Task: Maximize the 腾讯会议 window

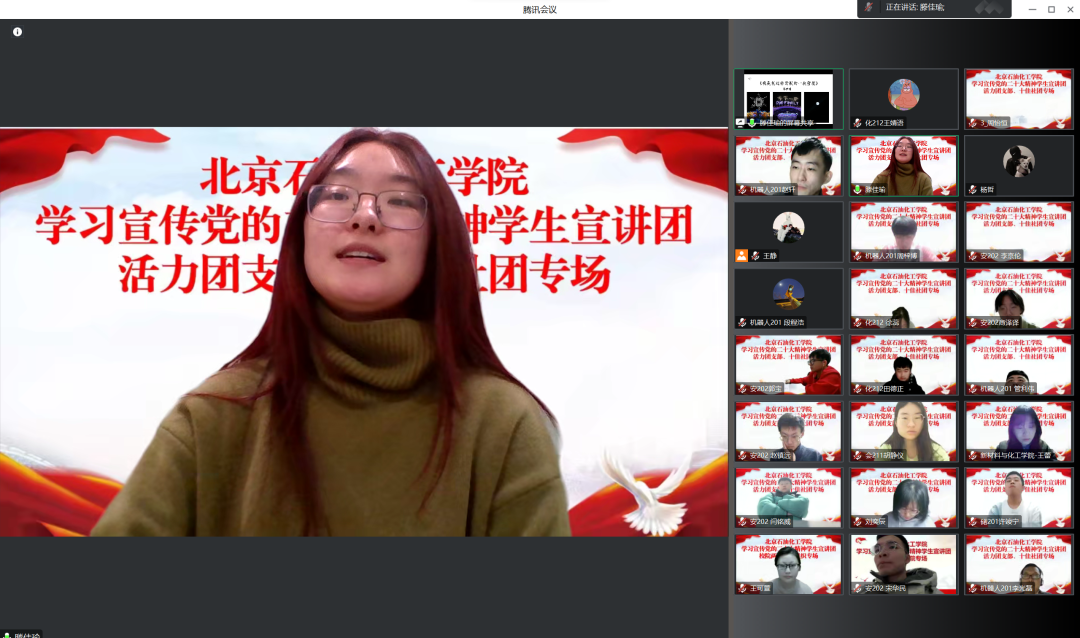Action: (1051, 9)
